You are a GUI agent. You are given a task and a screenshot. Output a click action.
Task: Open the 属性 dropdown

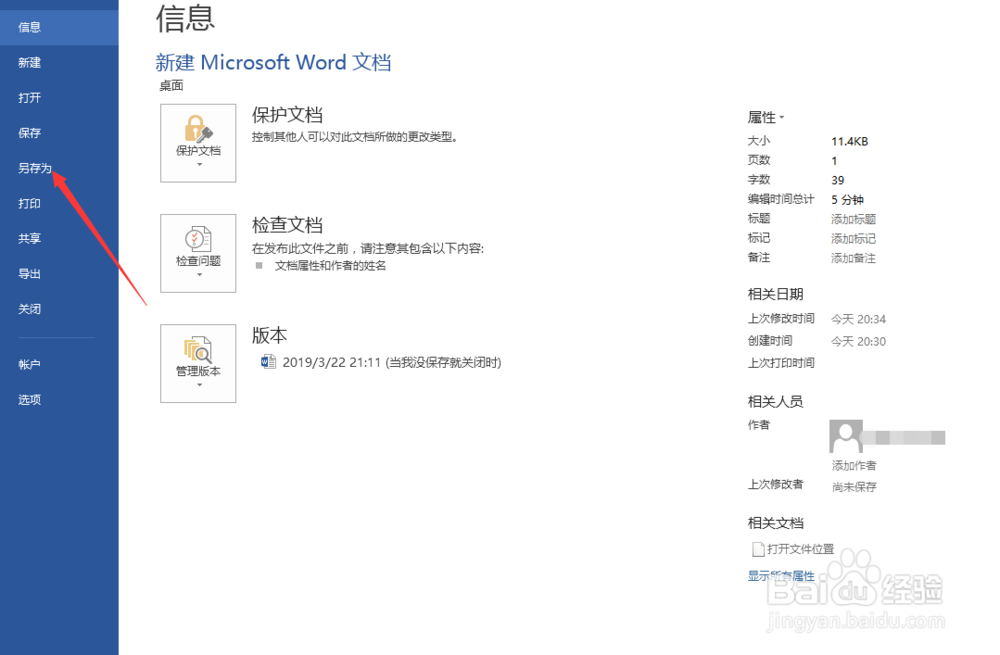(x=766, y=117)
